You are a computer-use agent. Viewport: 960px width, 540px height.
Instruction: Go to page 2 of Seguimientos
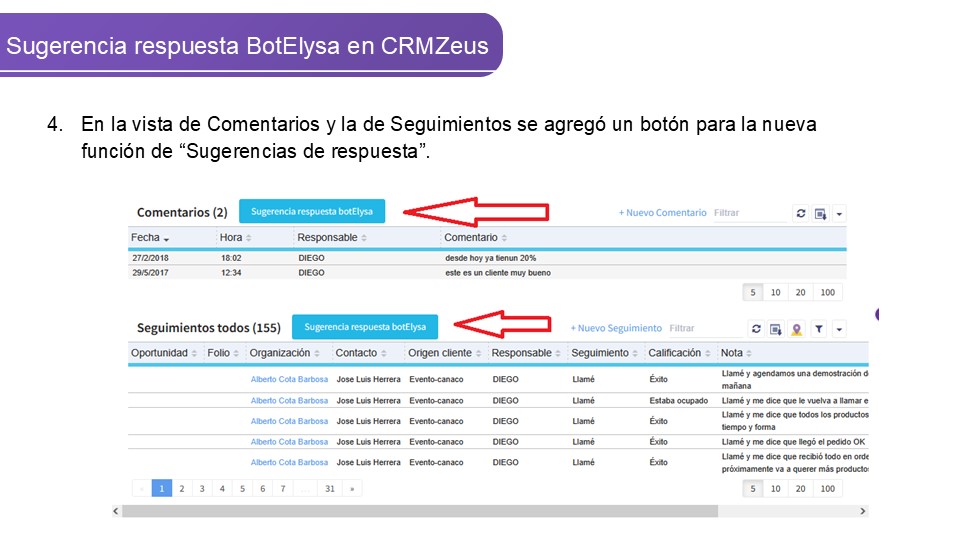click(181, 489)
